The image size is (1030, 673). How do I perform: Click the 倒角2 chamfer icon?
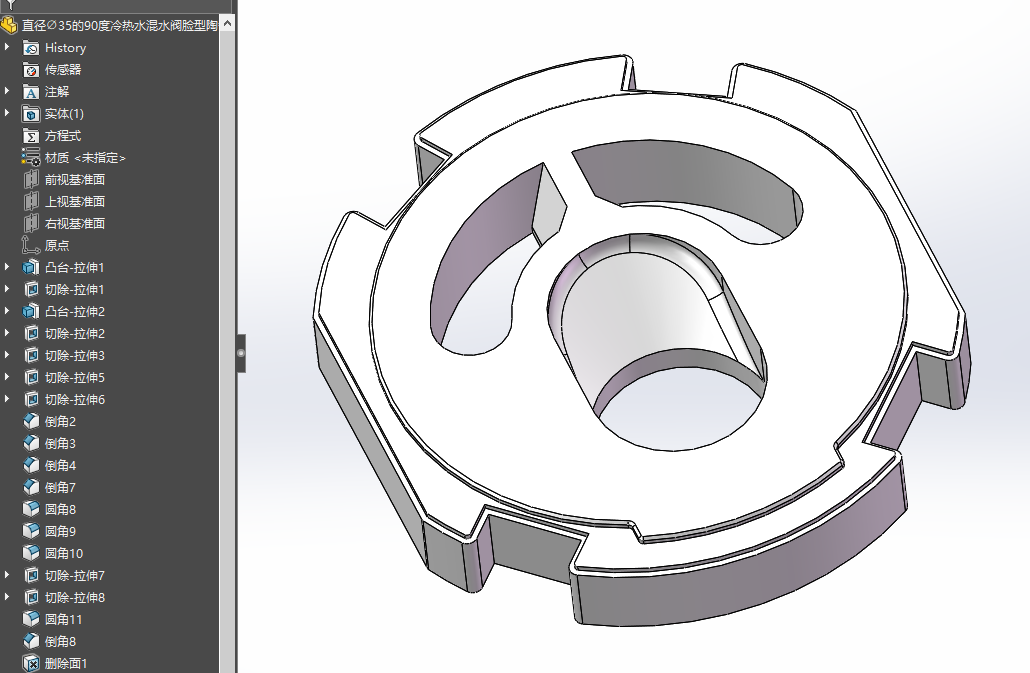coord(31,422)
